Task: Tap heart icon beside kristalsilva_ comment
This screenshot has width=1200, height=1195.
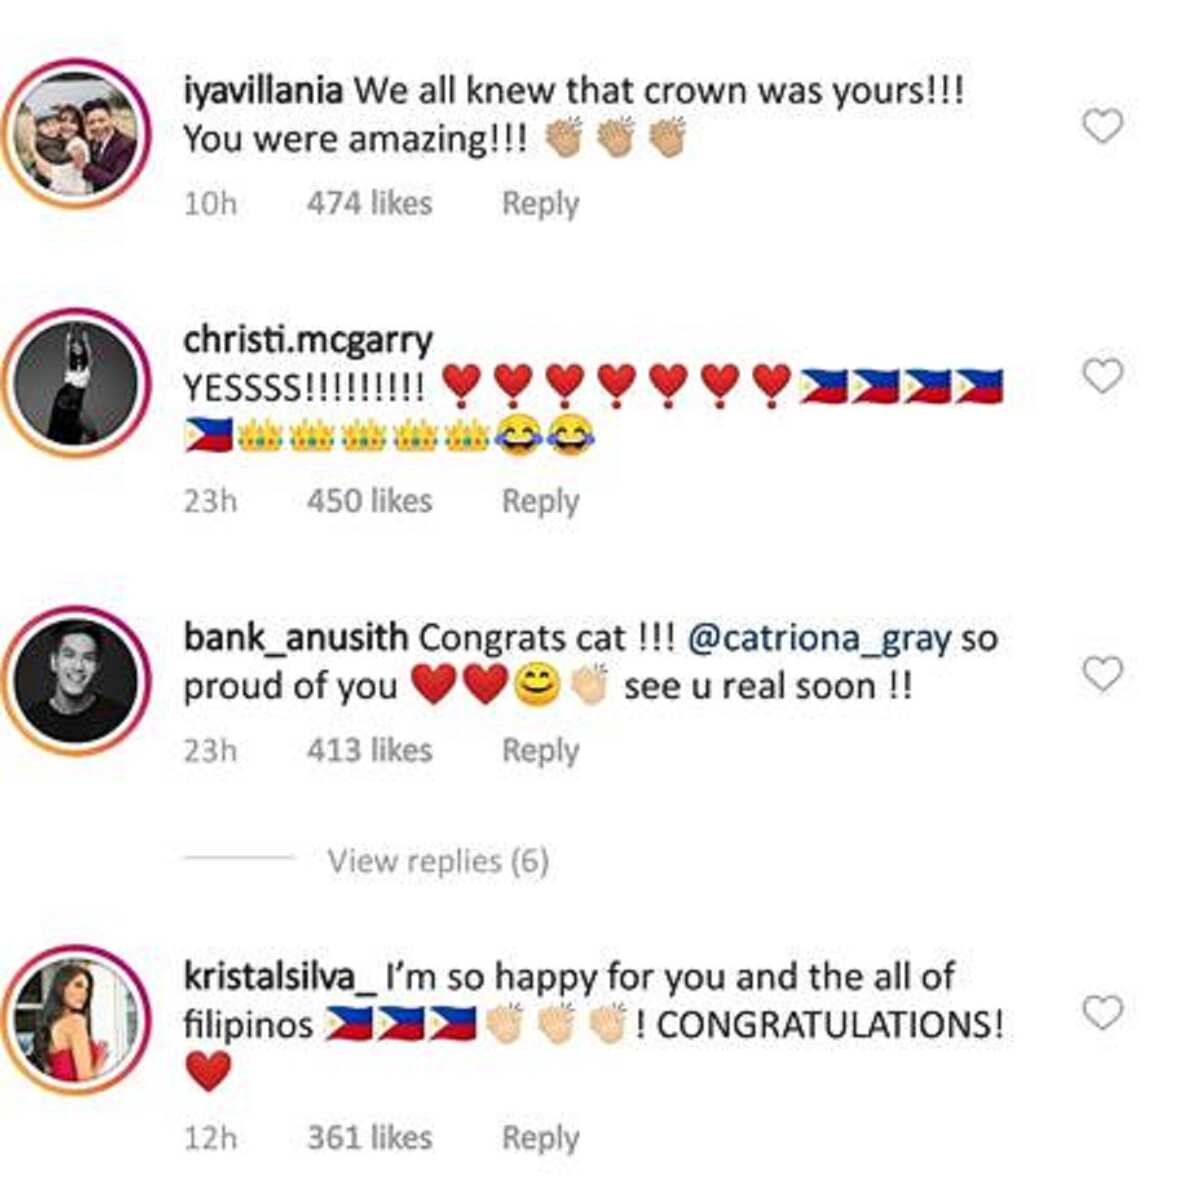Action: pyautogui.click(x=1103, y=1013)
